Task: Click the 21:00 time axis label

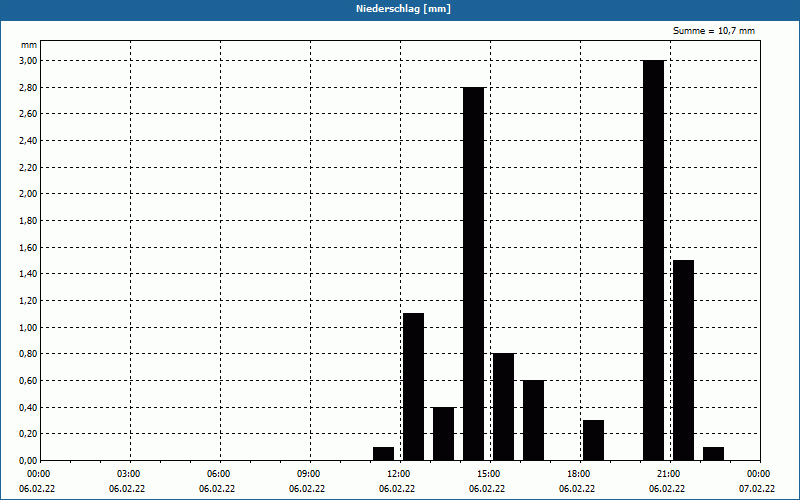Action: [670, 474]
